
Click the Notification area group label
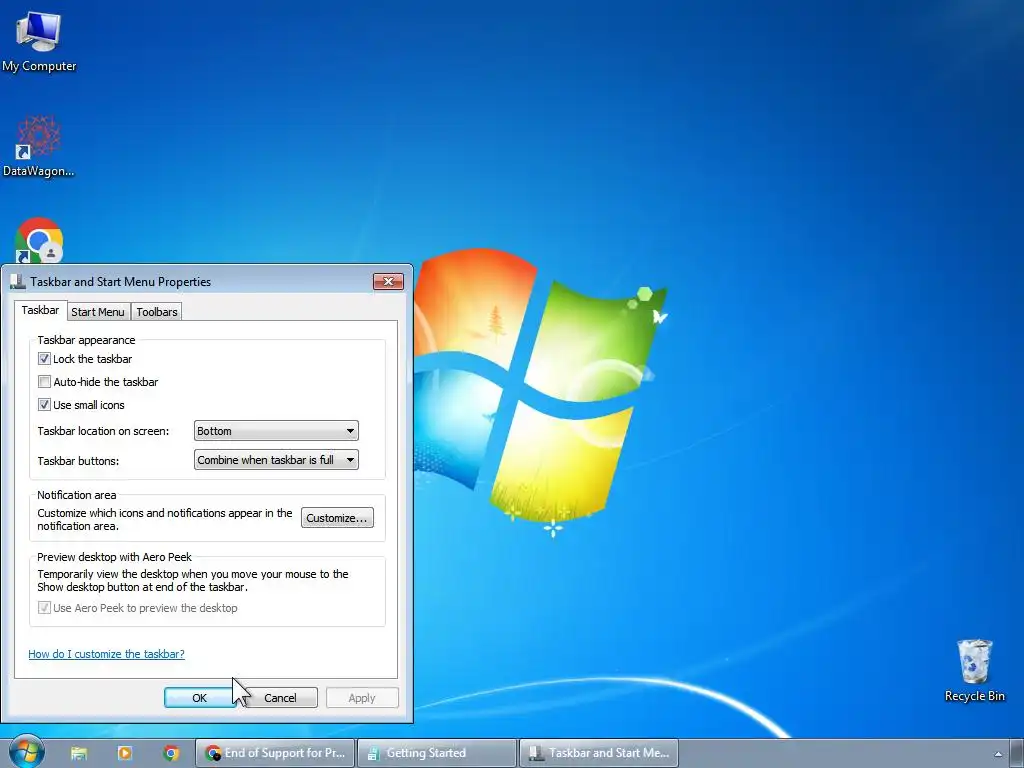[76, 495]
